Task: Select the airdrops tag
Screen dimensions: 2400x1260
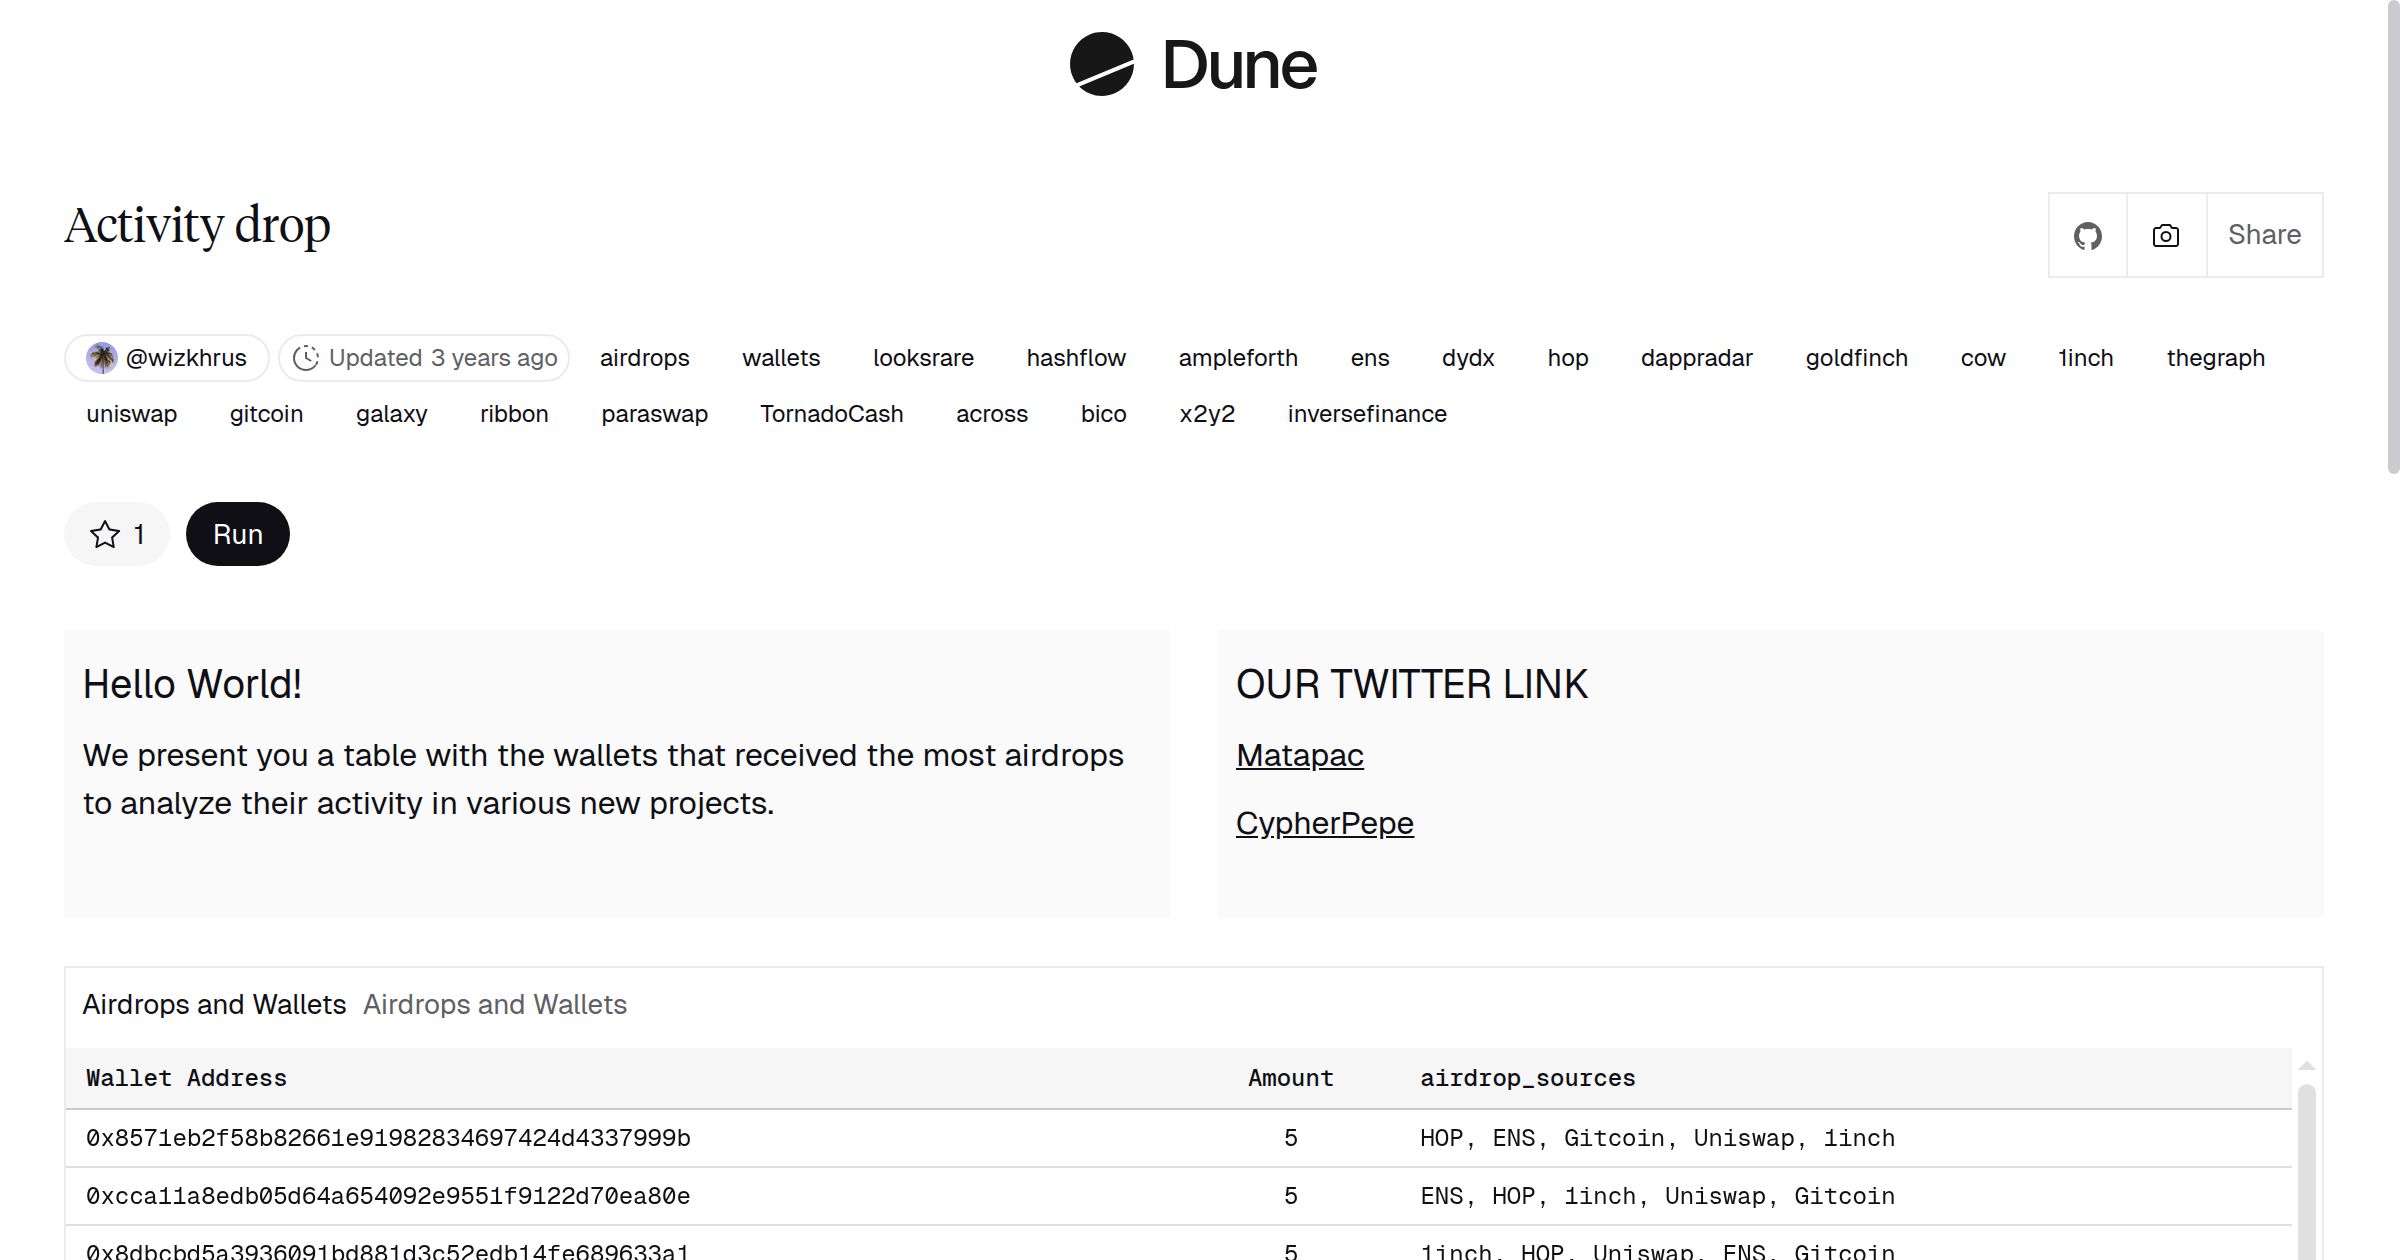Action: tap(645, 357)
